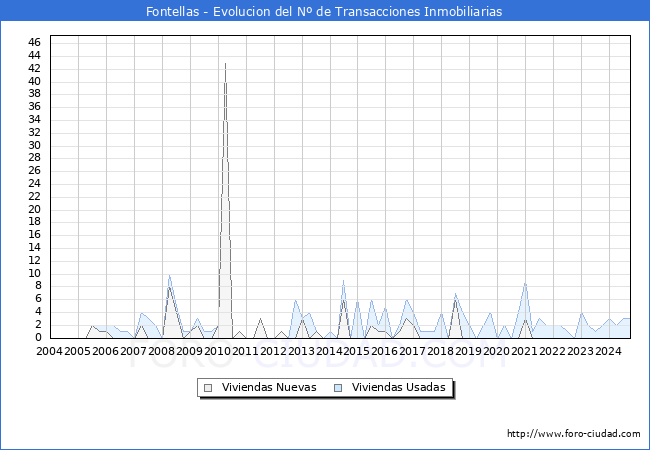Click the Viviendas Nuevas legend color box
The image size is (650, 450).
point(208,388)
